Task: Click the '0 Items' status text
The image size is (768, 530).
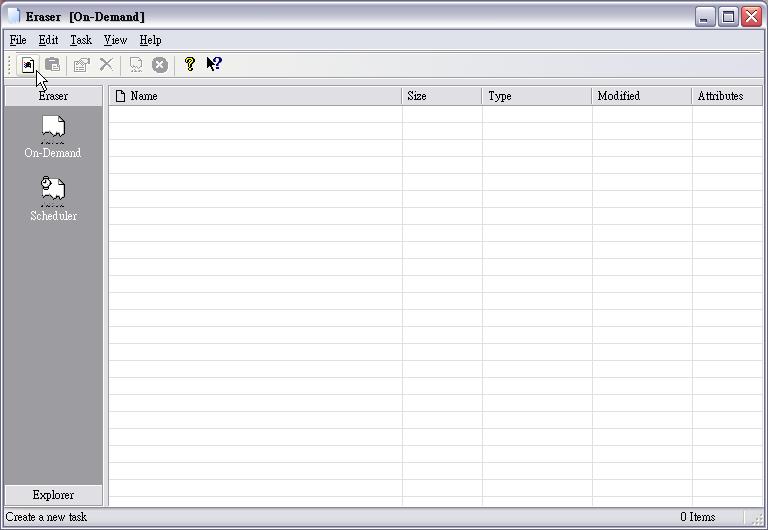Action: [x=697, y=517]
